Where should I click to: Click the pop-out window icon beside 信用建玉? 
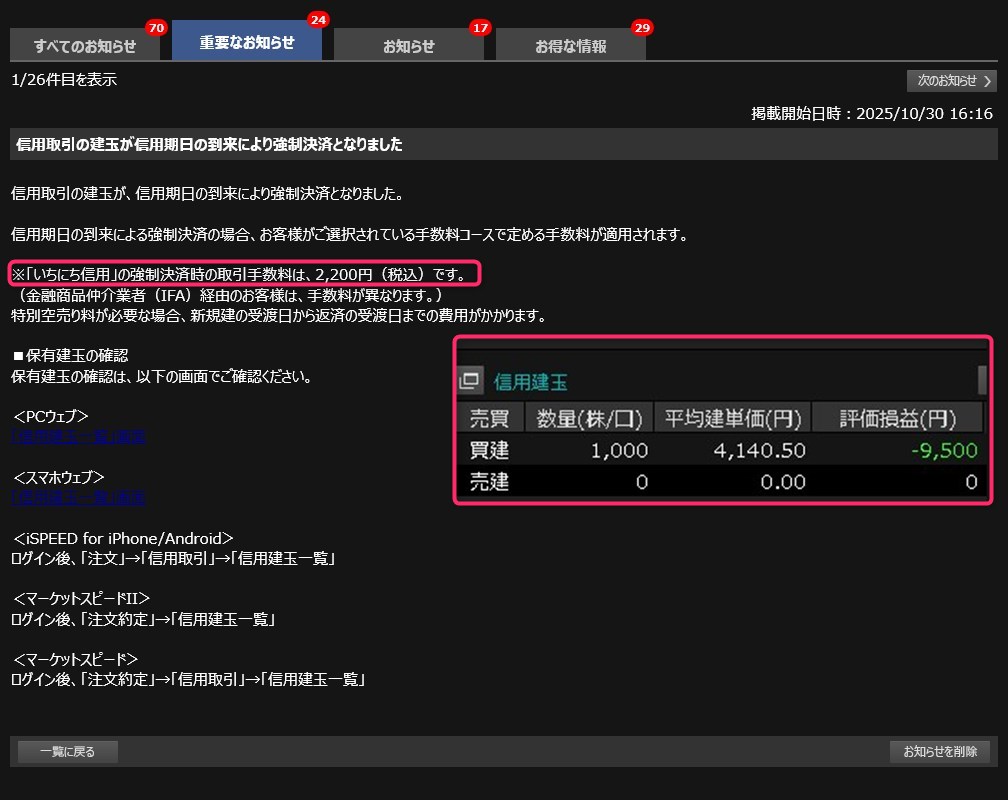(x=470, y=381)
